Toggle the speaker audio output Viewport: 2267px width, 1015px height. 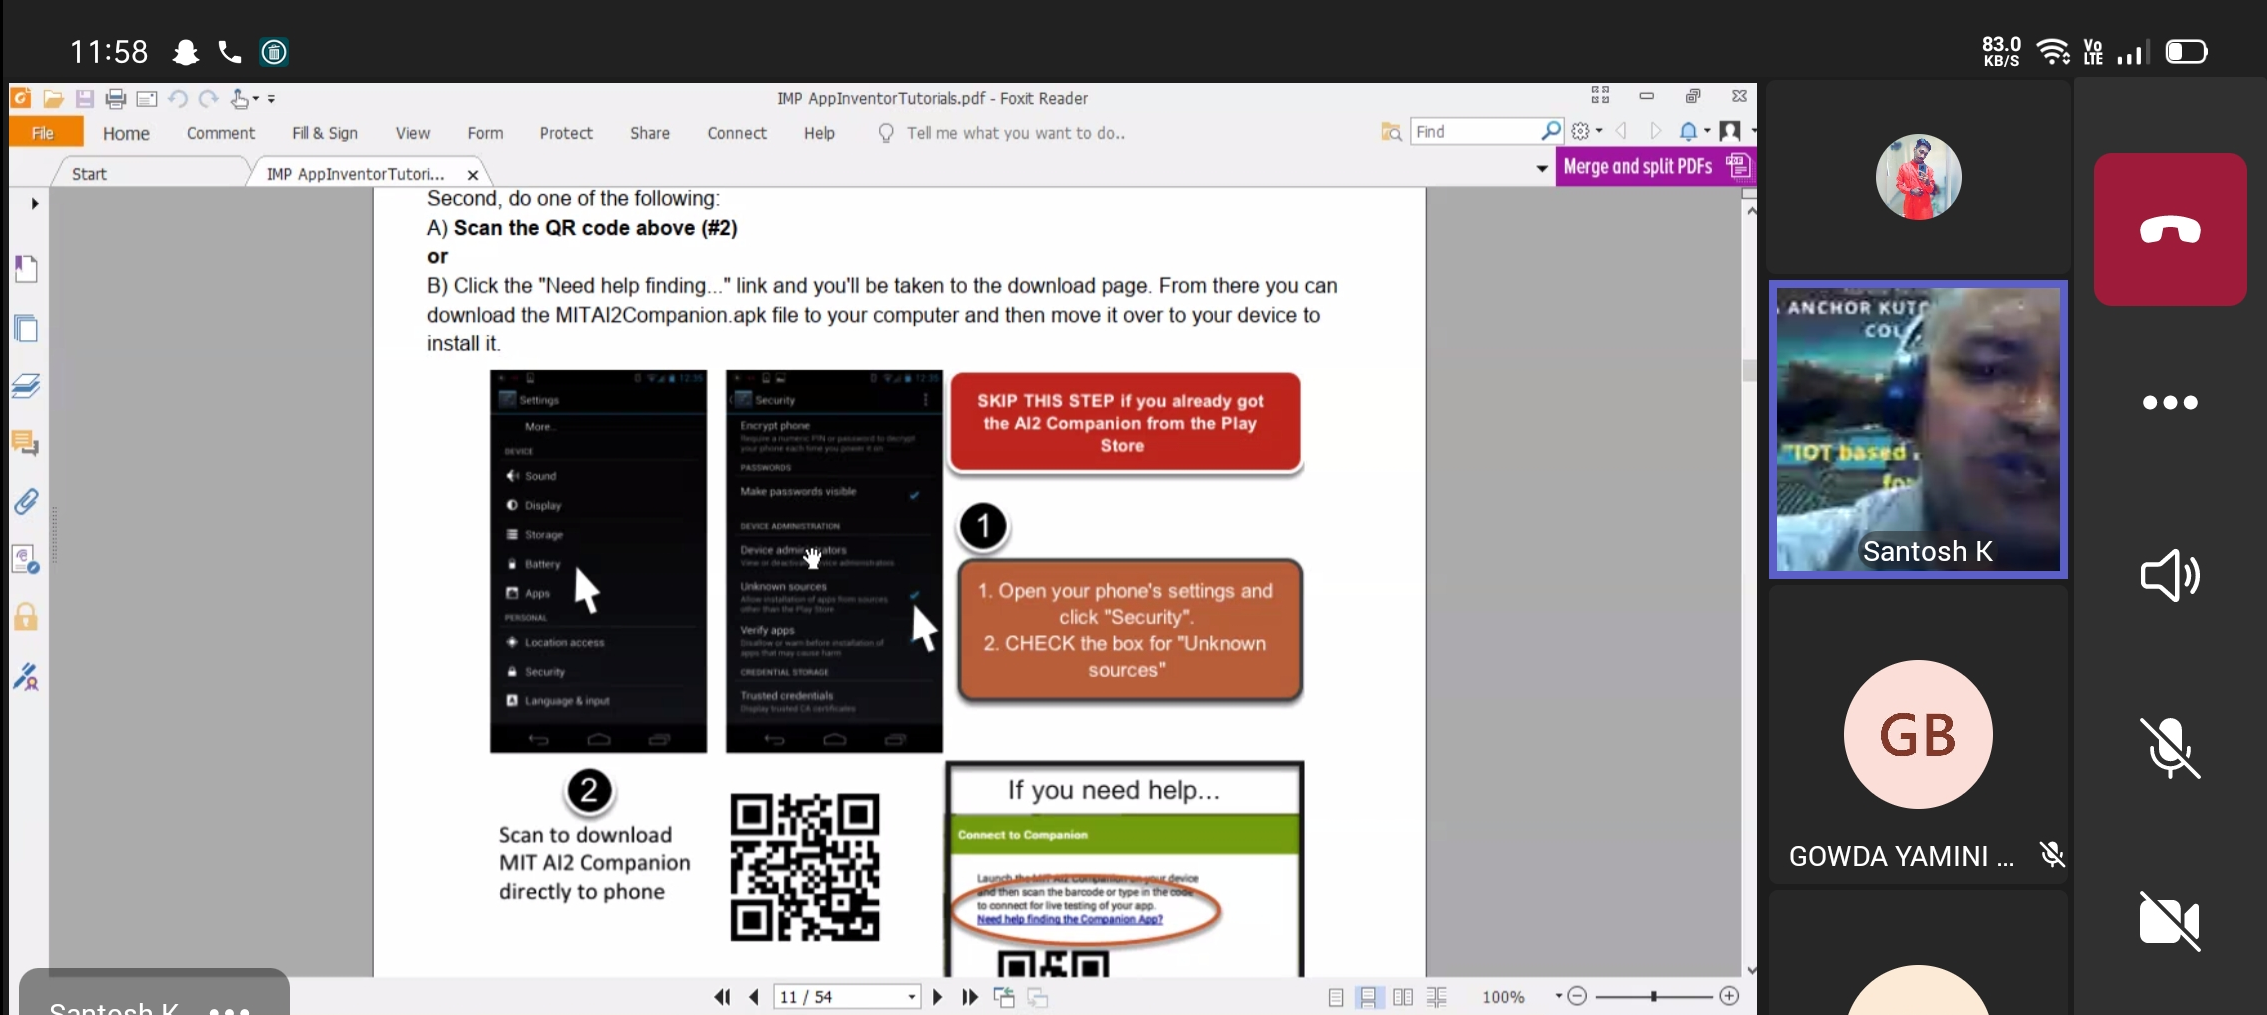[2169, 575]
